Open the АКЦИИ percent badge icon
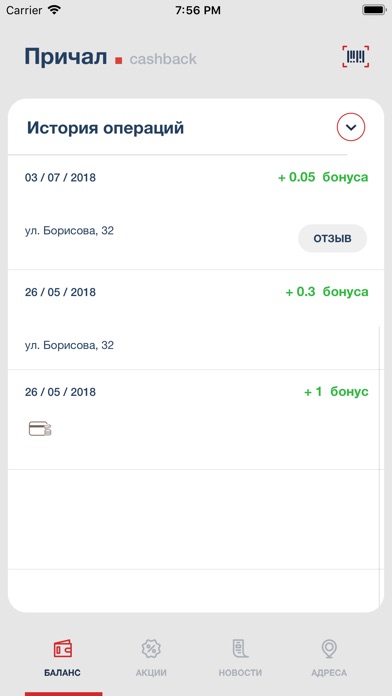The height and width of the screenshot is (696, 392). click(x=151, y=649)
